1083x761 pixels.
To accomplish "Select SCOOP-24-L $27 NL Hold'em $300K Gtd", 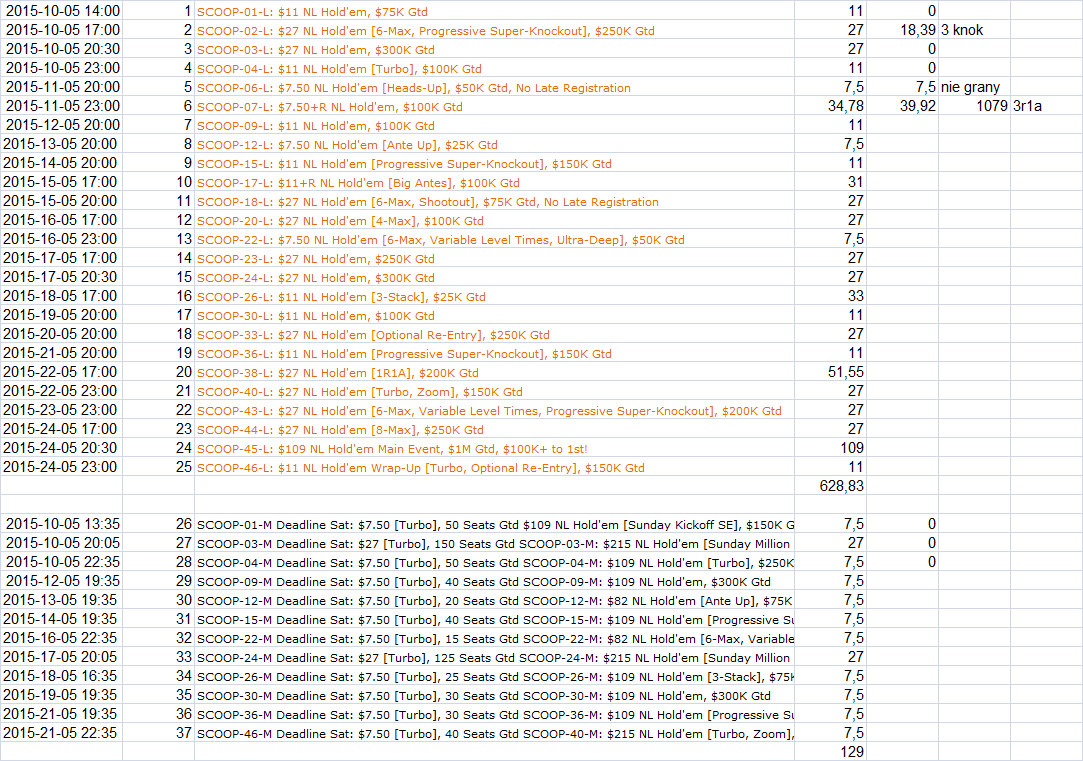I will [x=494, y=277].
